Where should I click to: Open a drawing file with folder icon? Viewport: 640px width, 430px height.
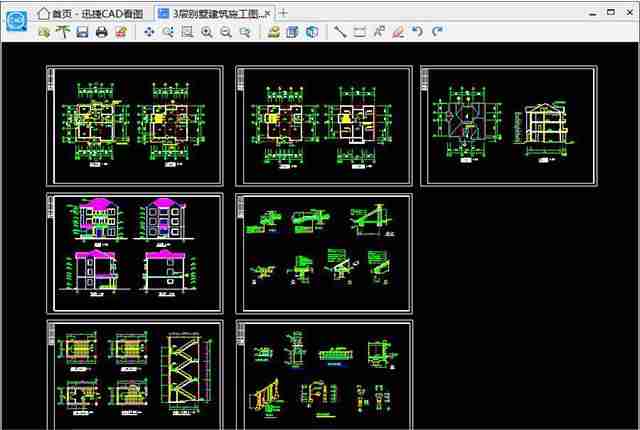[x=44, y=31]
